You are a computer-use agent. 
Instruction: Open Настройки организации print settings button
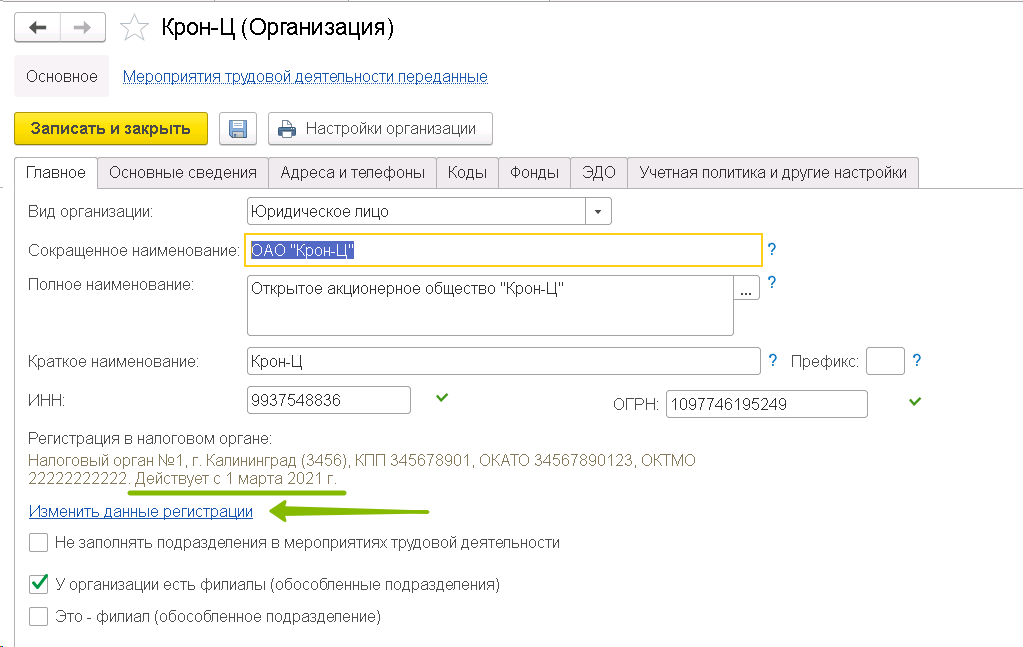pyautogui.click(x=380, y=129)
